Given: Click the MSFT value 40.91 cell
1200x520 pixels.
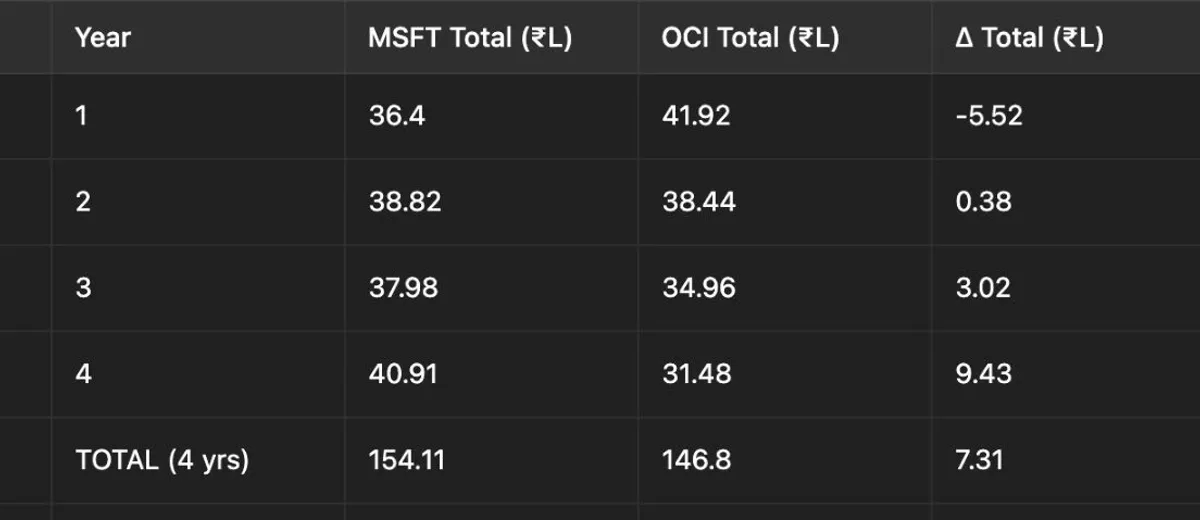Looking at the screenshot, I should [x=403, y=374].
